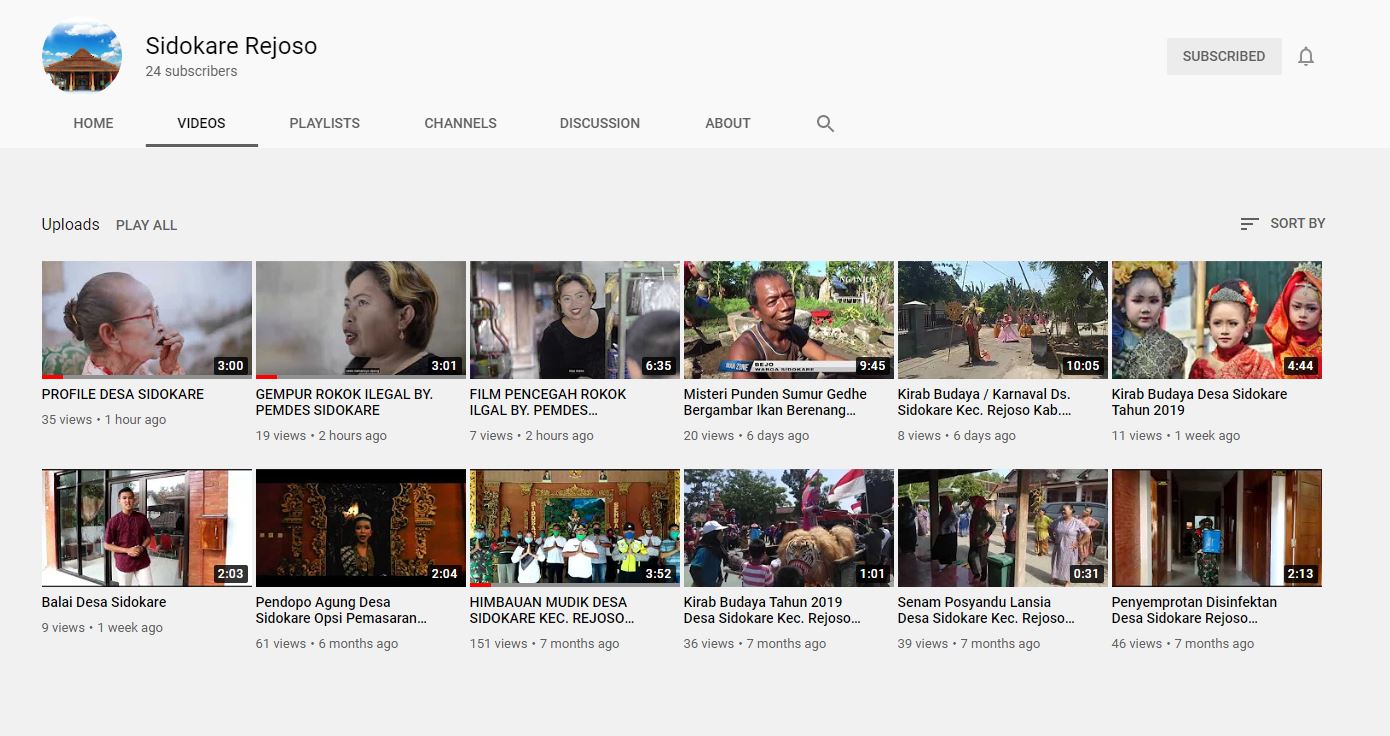Image resolution: width=1390 pixels, height=736 pixels.
Task: Play the GEMPUR ROKOK ILEGAL thumbnail
Action: click(360, 319)
